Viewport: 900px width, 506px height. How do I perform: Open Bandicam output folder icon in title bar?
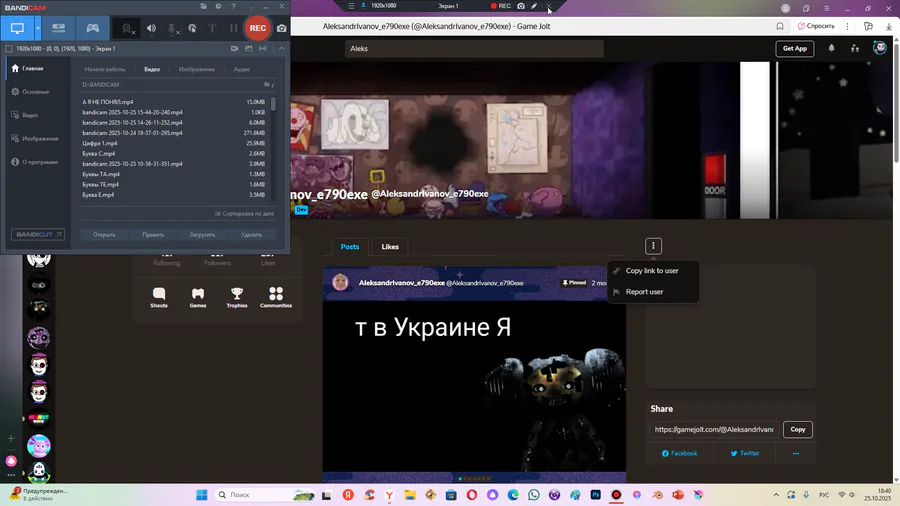tap(204, 6)
